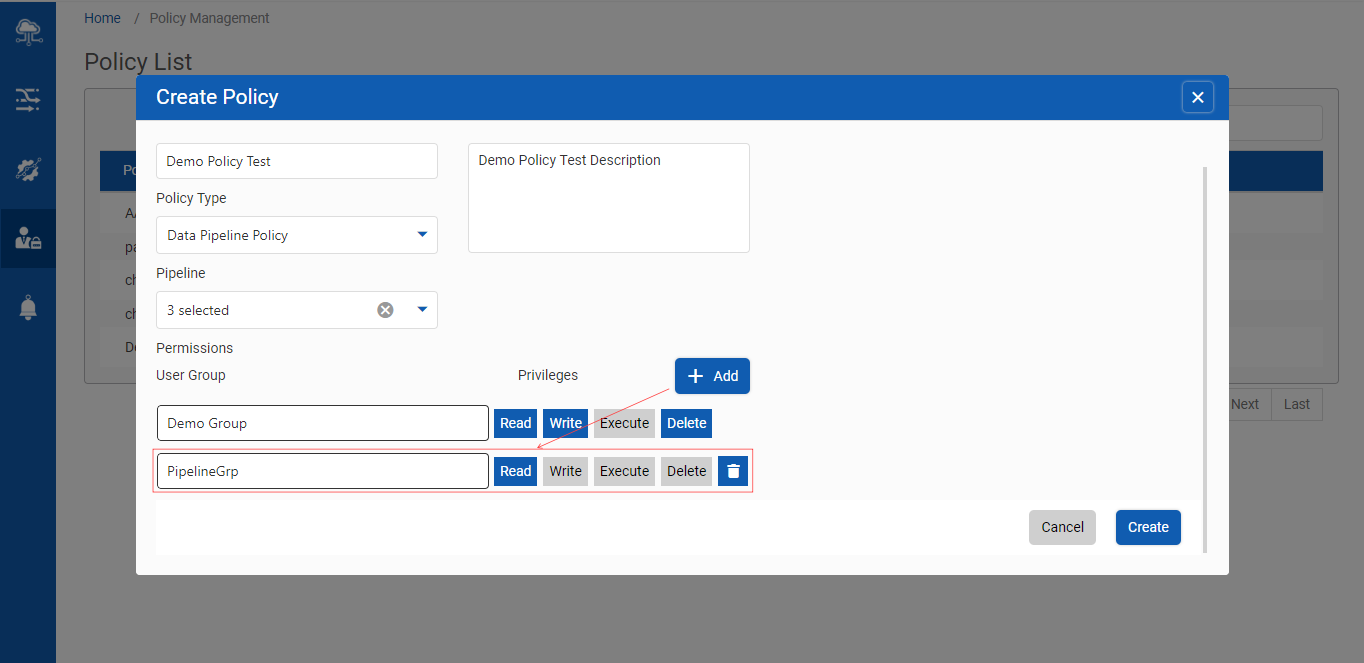The height and width of the screenshot is (663, 1364).
Task: Cancel the policy creation
Action: coord(1062,527)
